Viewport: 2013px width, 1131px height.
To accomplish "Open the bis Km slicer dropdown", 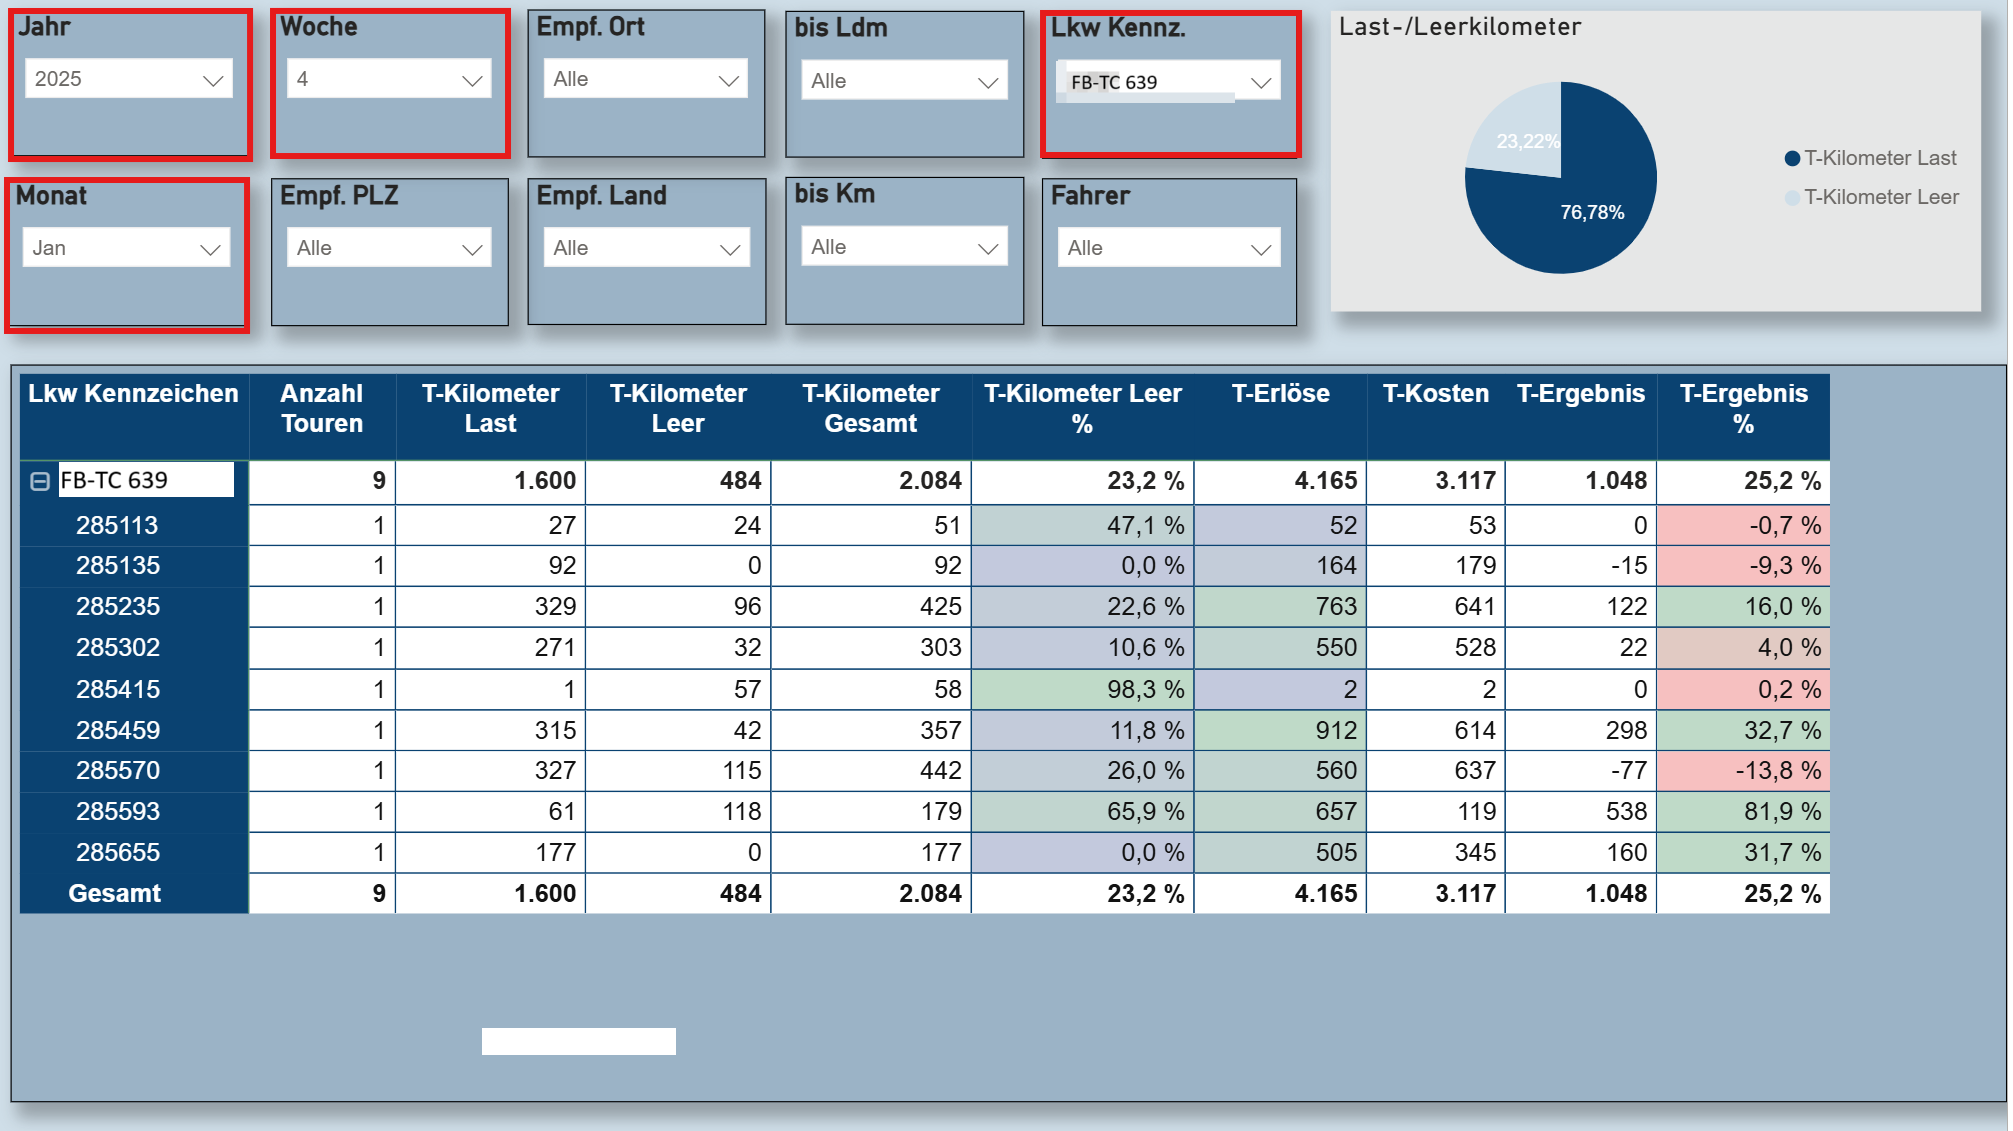I will click(x=903, y=247).
